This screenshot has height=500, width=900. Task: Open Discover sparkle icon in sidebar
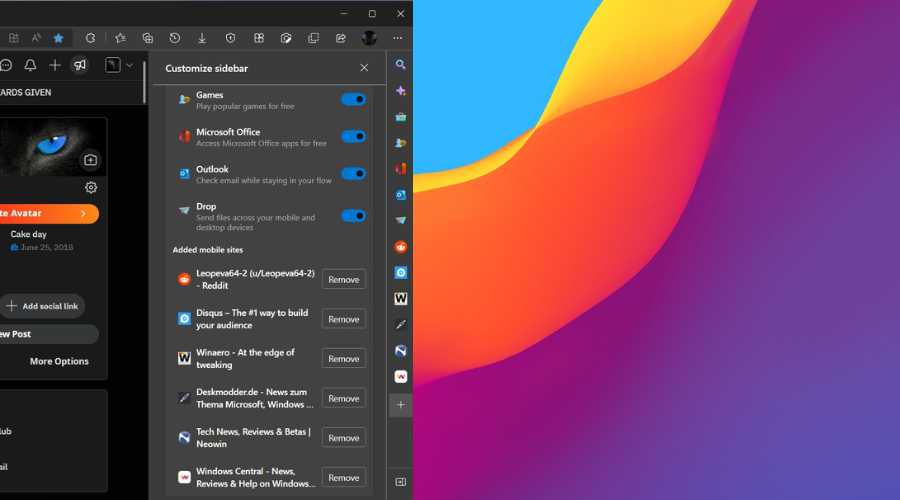pos(401,91)
